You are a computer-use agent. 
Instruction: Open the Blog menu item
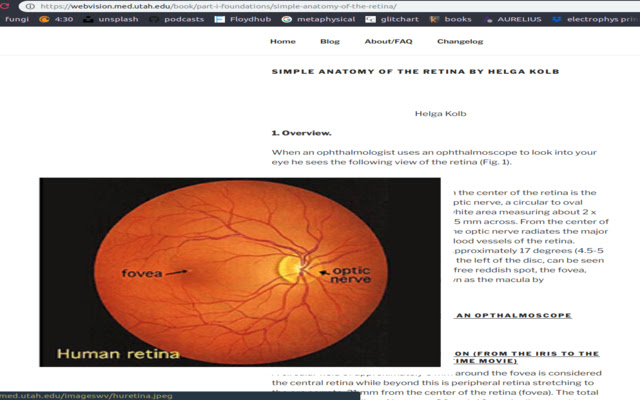tap(330, 41)
